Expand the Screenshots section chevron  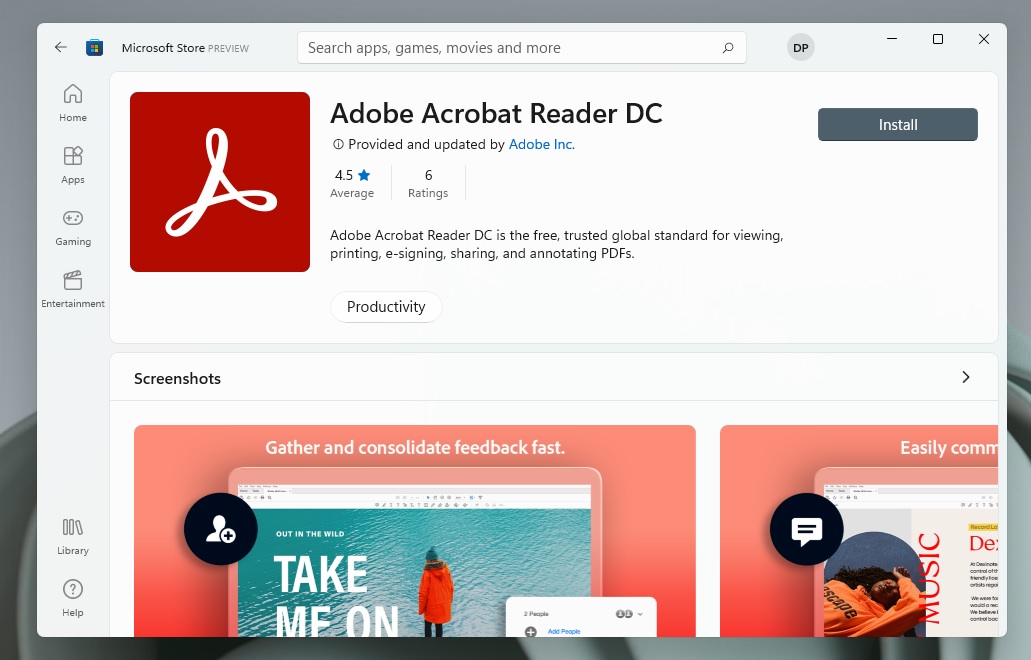coord(965,378)
